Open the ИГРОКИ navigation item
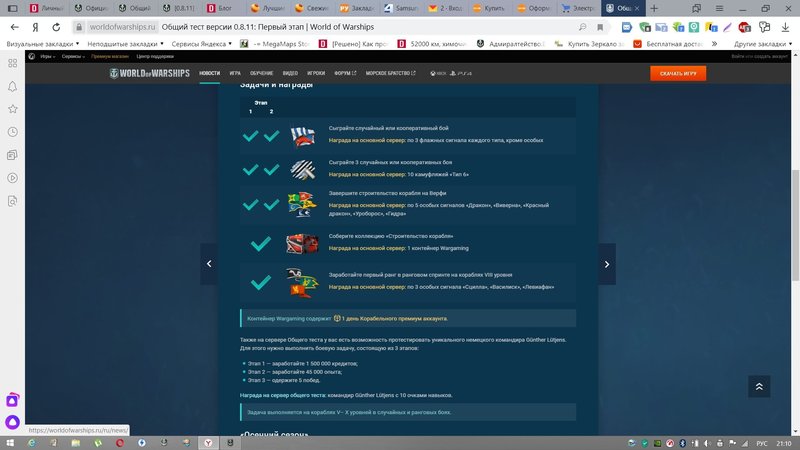 tap(316, 73)
